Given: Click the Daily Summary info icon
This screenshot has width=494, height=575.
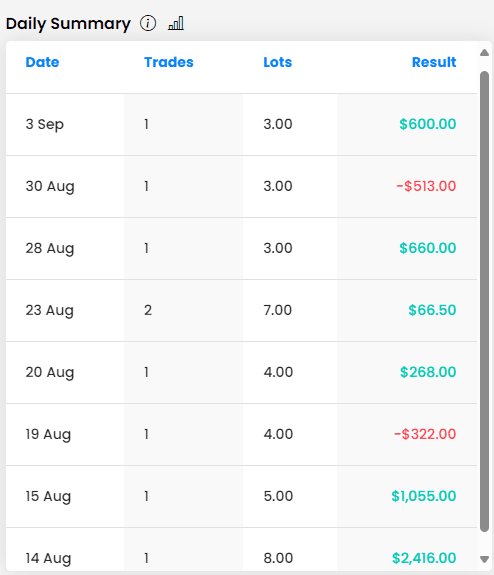Looking at the screenshot, I should pos(148,23).
